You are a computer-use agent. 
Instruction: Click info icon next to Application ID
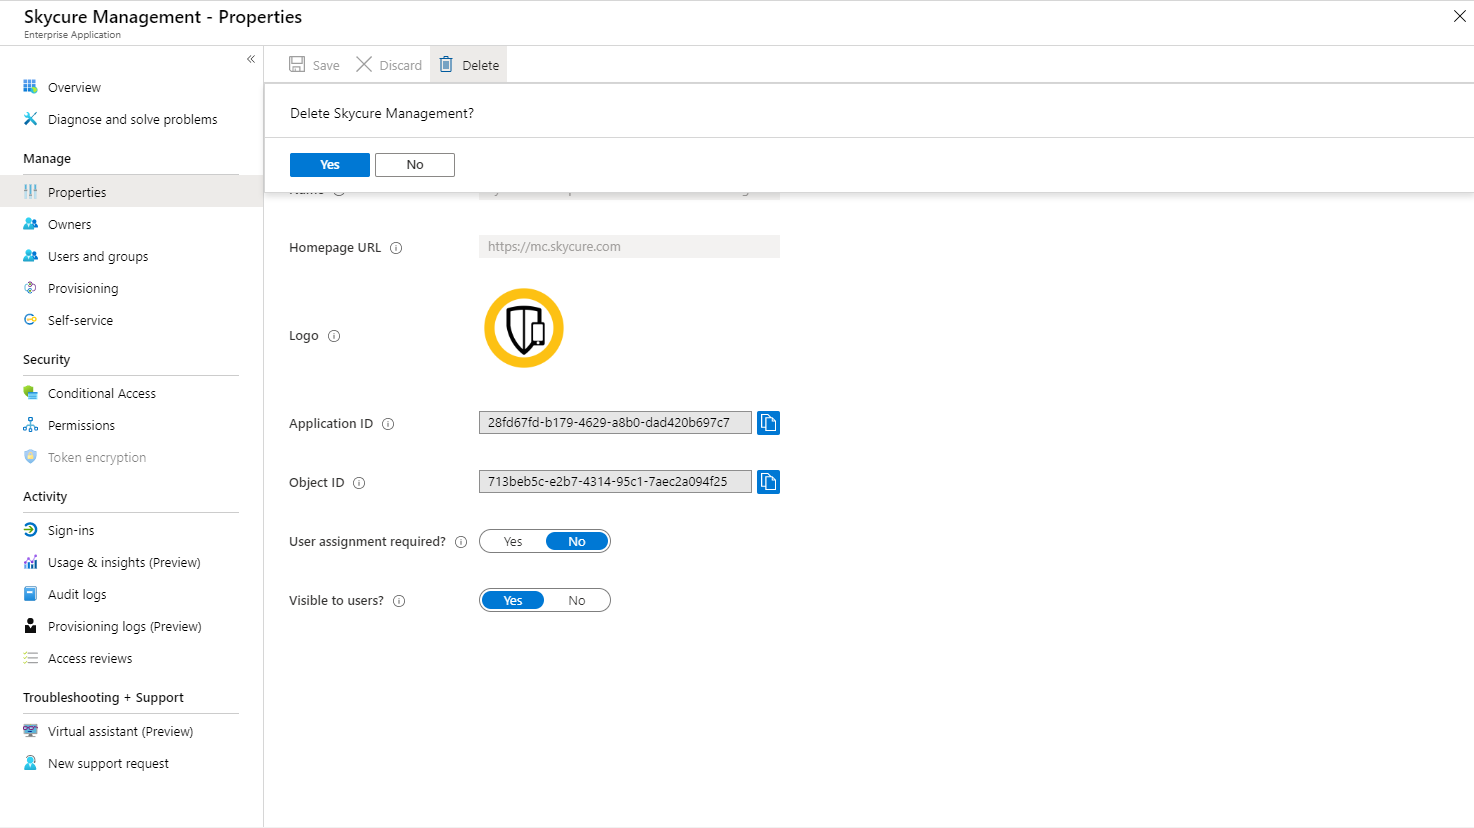pyautogui.click(x=388, y=424)
